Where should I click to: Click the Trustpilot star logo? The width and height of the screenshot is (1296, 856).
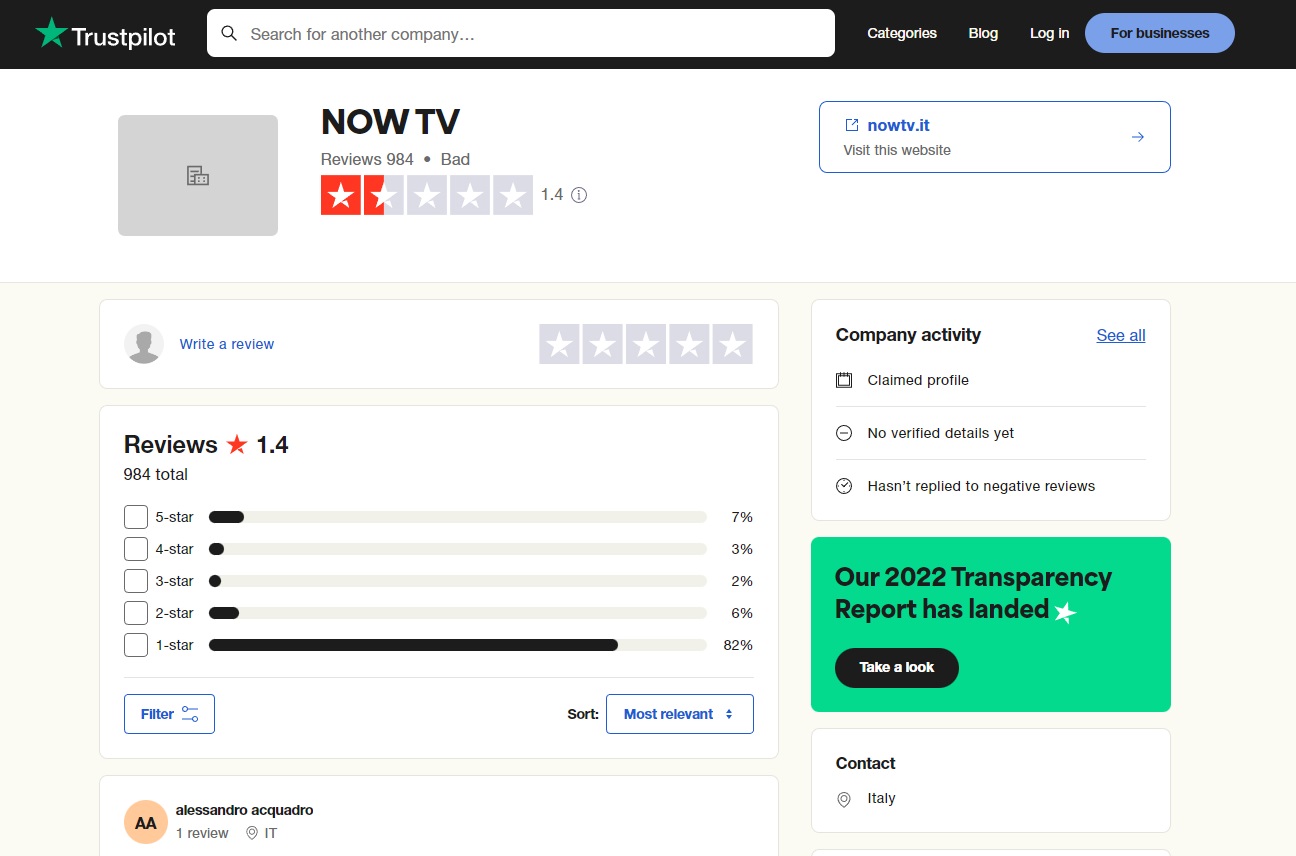tap(50, 33)
